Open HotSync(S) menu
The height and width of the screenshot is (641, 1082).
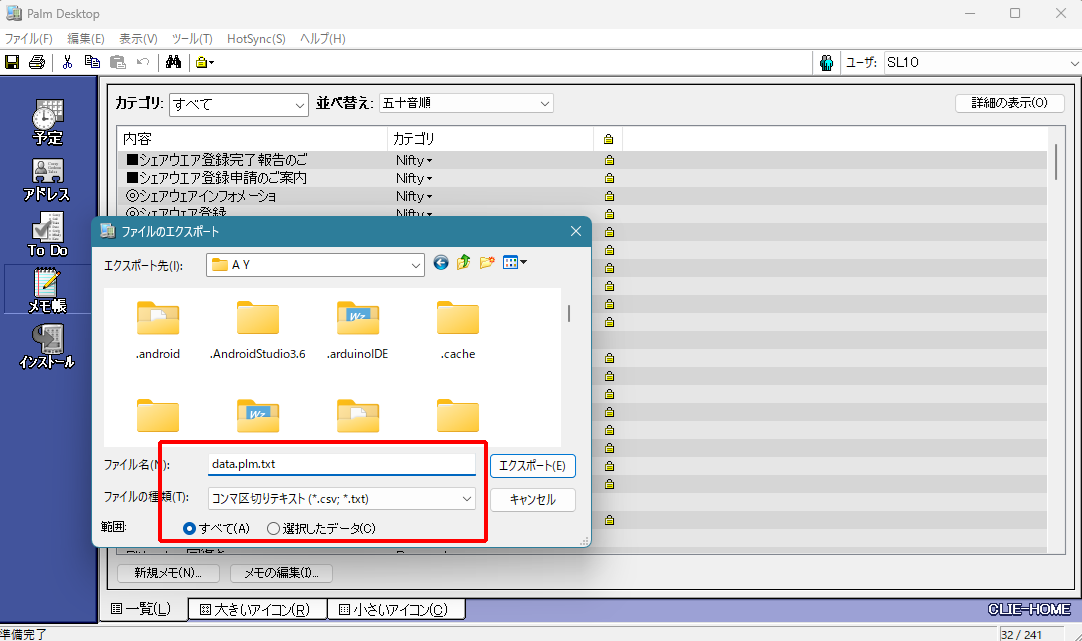pos(256,39)
